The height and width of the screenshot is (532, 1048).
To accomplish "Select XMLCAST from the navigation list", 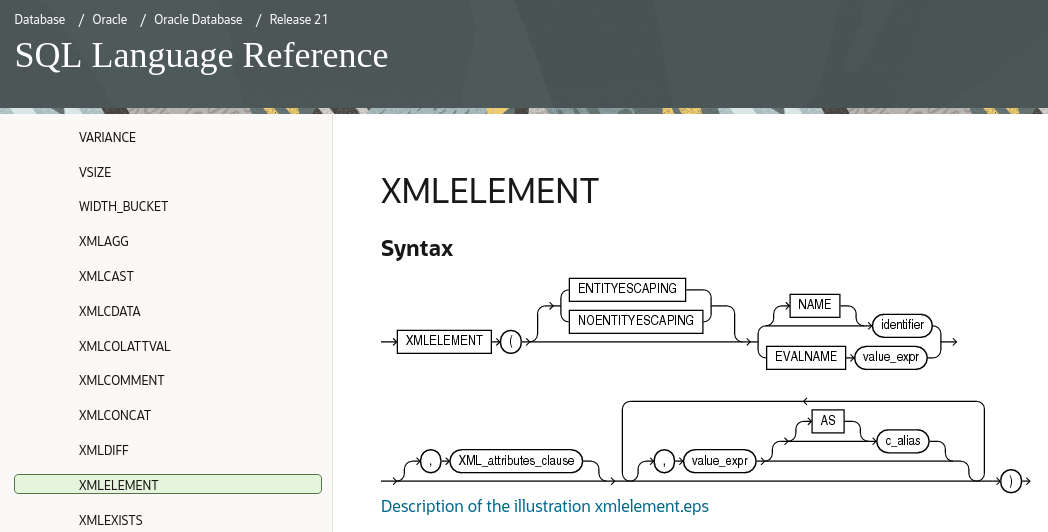I will 106,276.
